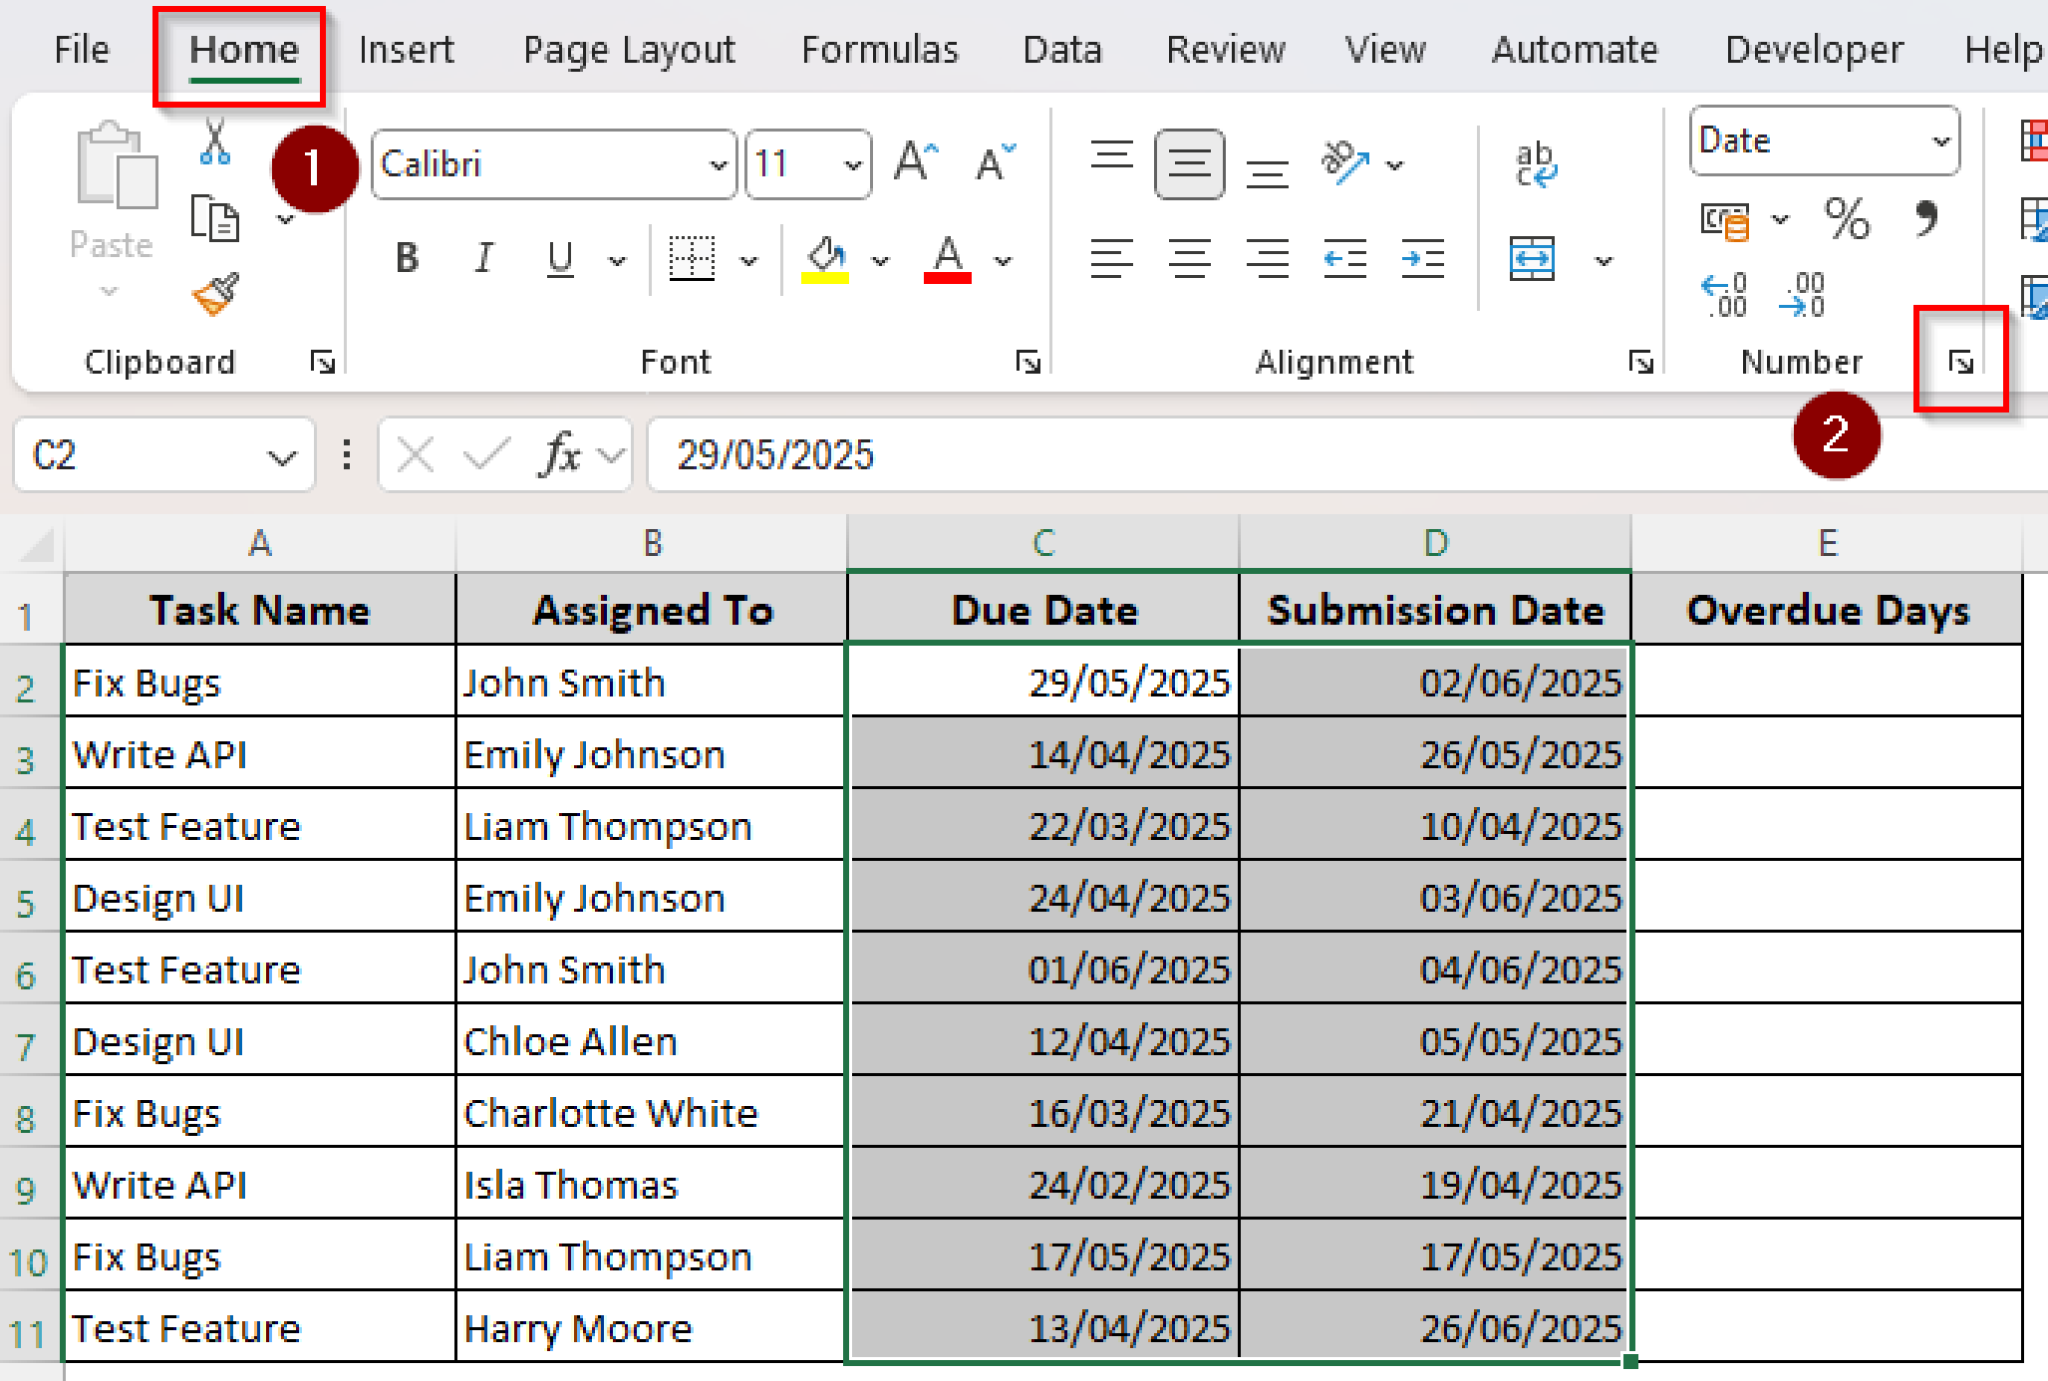Expand the Name Box dropdown arrow
This screenshot has height=1381, width=2048.
tap(282, 457)
